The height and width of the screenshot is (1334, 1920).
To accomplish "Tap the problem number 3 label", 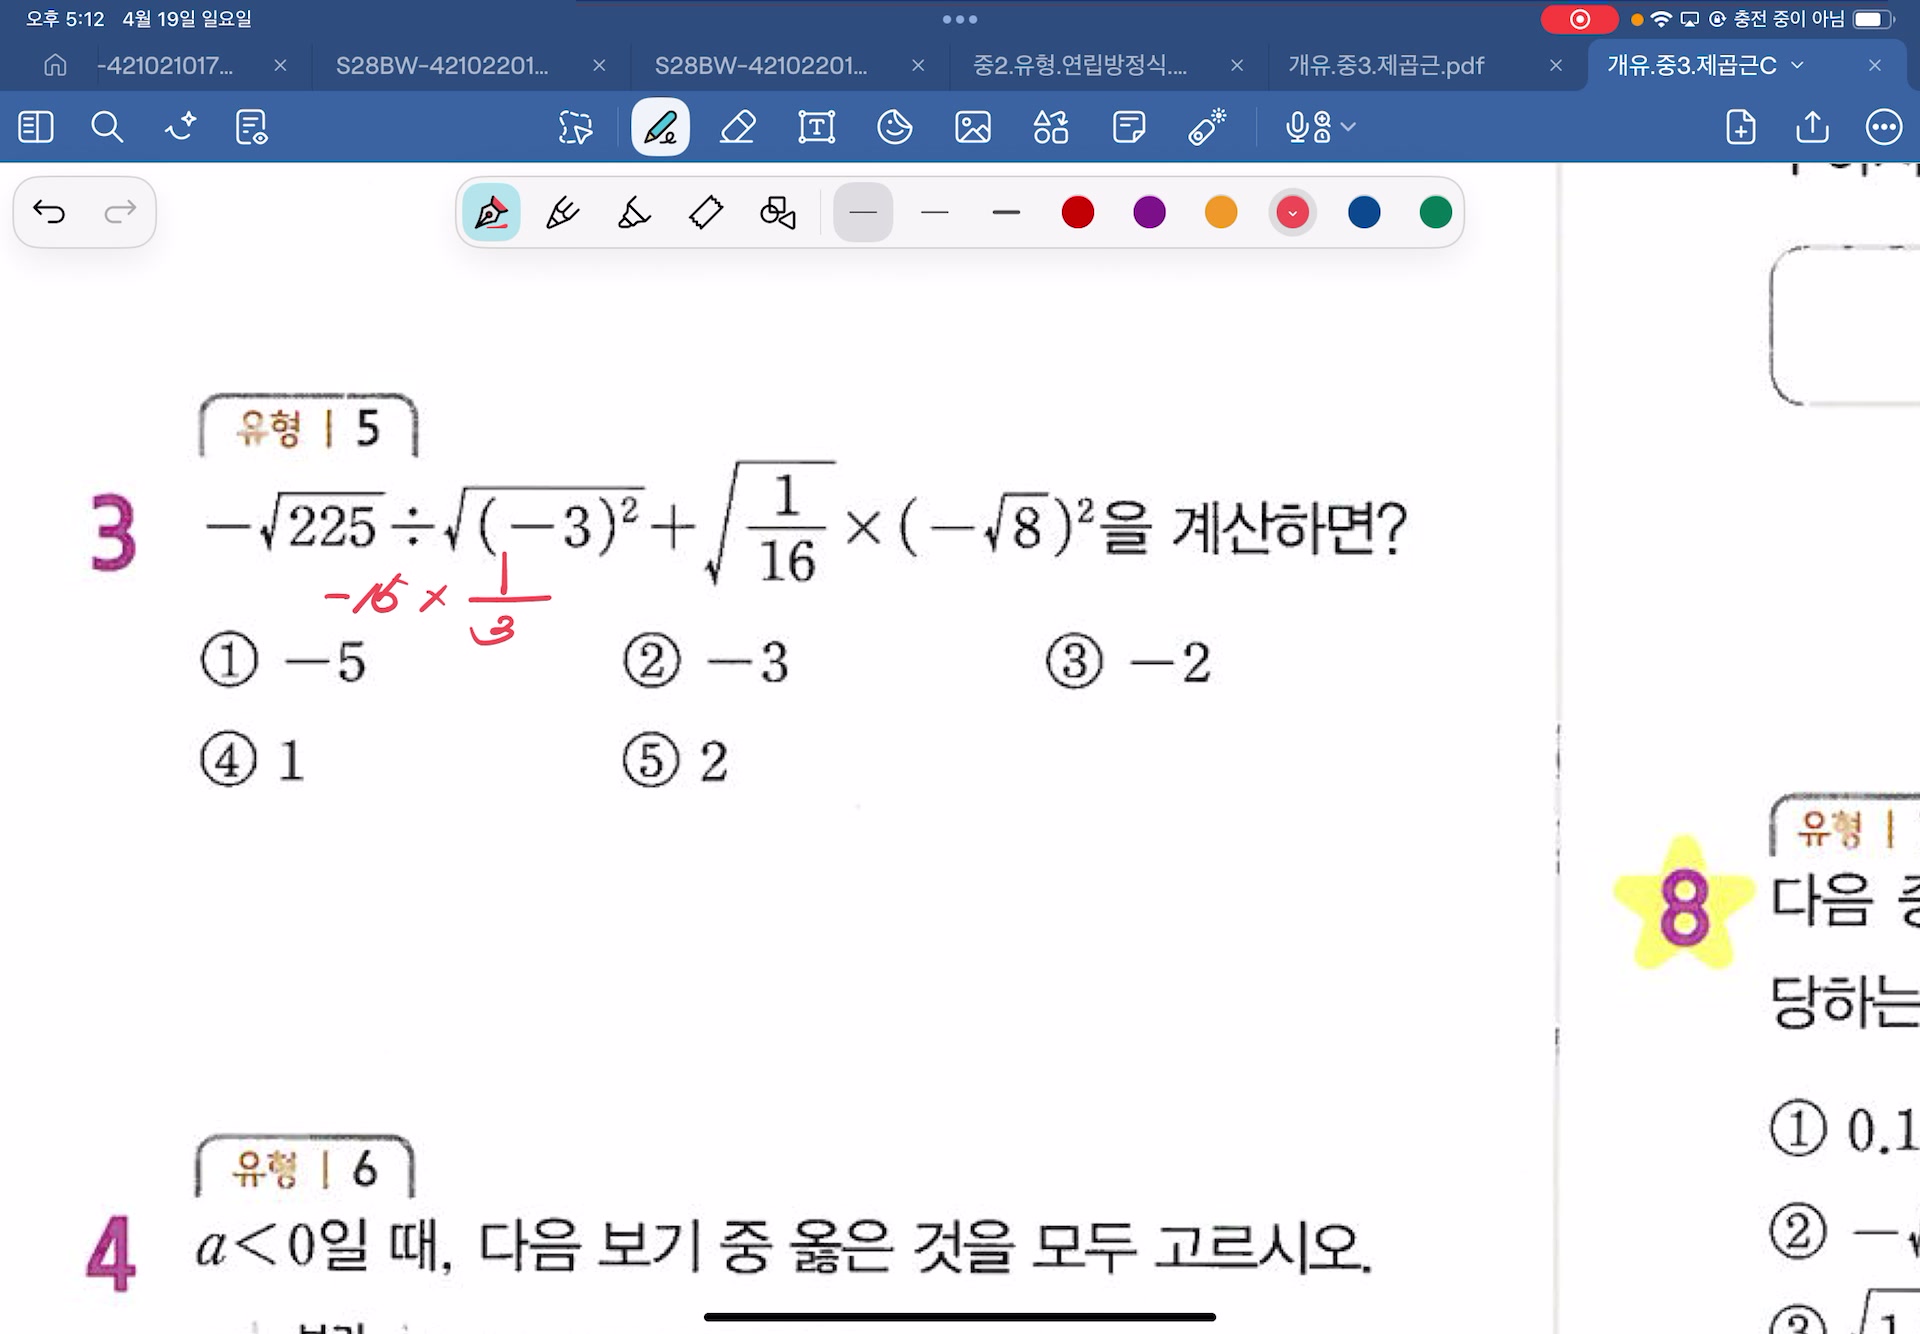I will tap(113, 533).
